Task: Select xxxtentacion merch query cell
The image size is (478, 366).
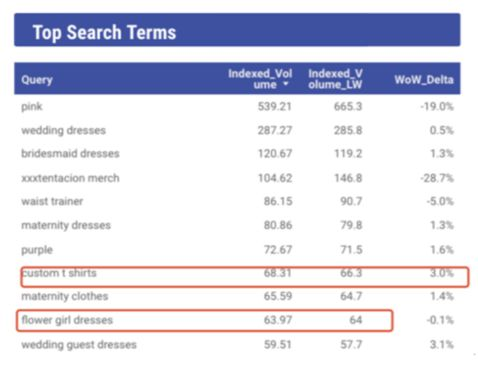Action: (70, 178)
